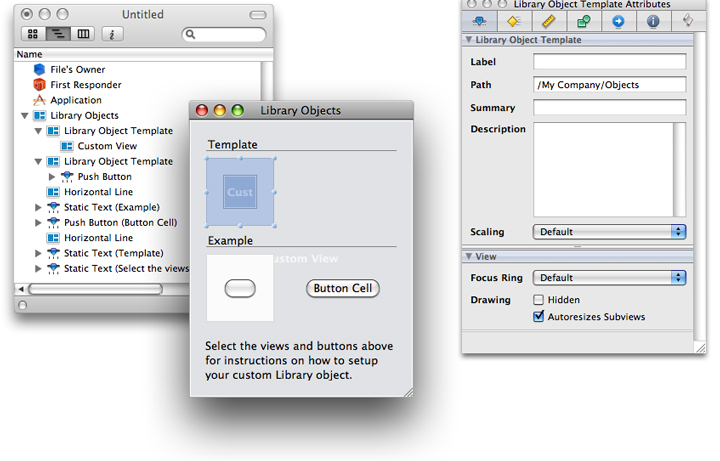The height and width of the screenshot is (461, 720).
Task: Click the Library Objects window icon in outline
Action: pos(39,115)
